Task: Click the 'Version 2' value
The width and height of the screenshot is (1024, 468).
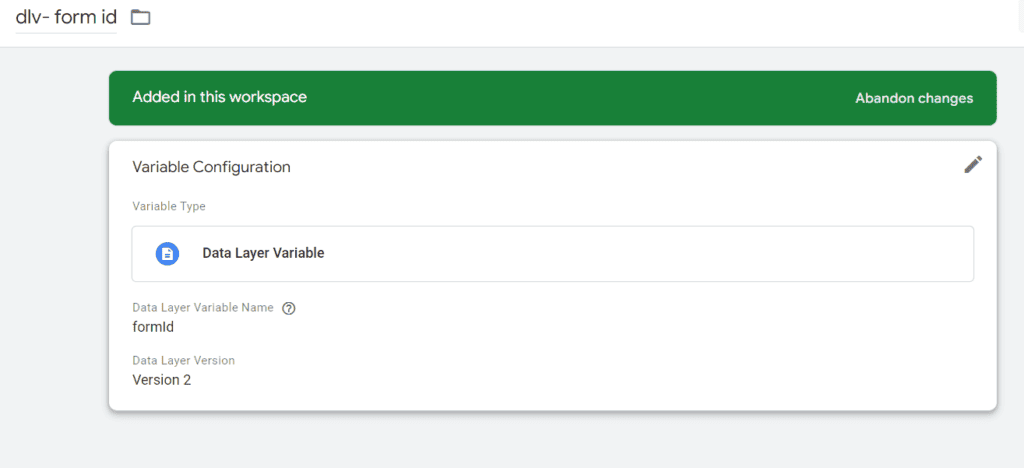Action: 161,379
